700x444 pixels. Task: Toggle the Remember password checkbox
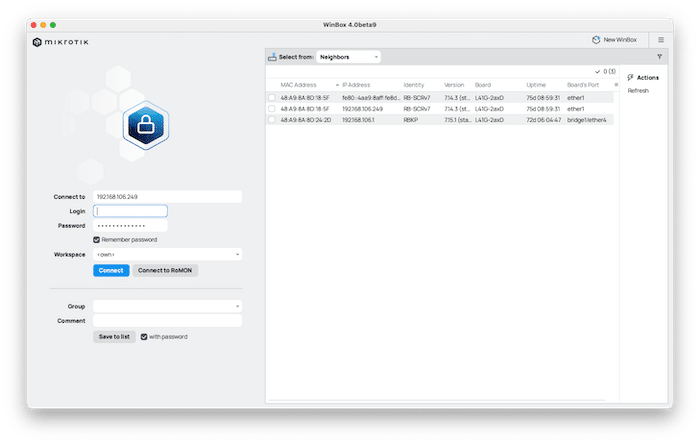[96, 240]
